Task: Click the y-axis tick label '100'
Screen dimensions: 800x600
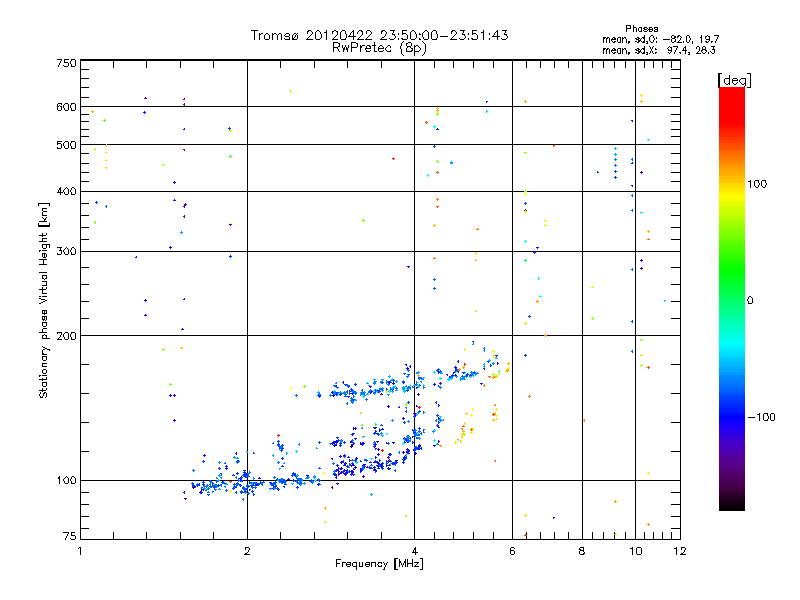Action: (66, 481)
